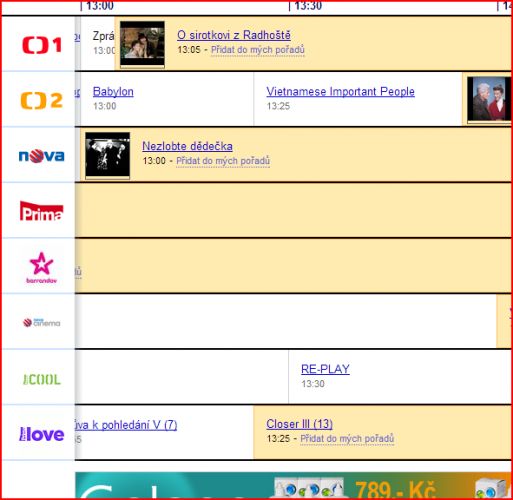The height and width of the screenshot is (500, 513).
Task: Open the Closer III (13) program link
Action: coord(299,424)
